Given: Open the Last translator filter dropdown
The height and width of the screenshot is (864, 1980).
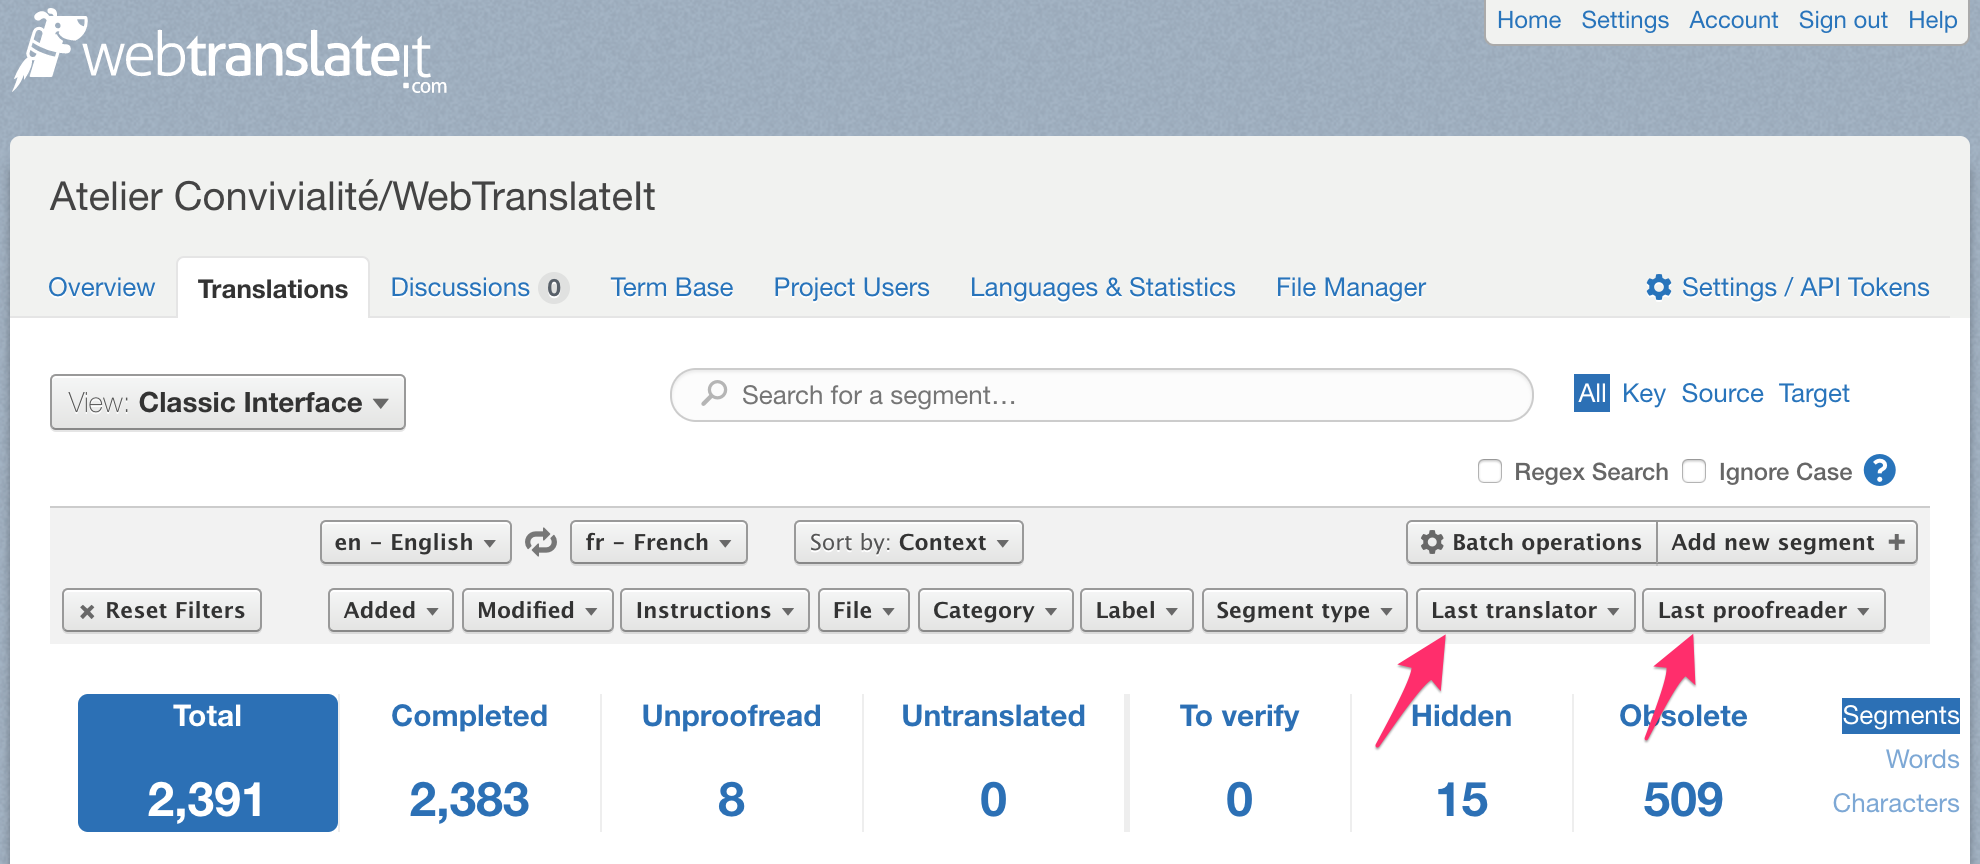Looking at the screenshot, I should 1526,610.
